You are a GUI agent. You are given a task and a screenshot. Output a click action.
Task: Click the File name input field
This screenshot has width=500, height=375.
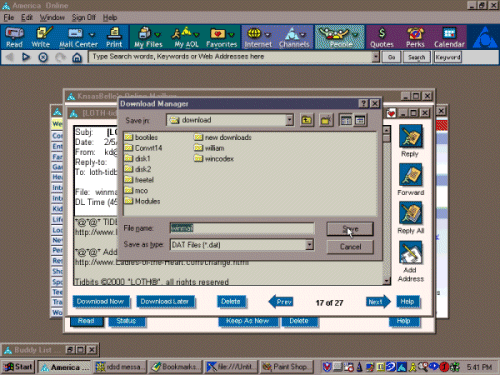(x=242, y=228)
